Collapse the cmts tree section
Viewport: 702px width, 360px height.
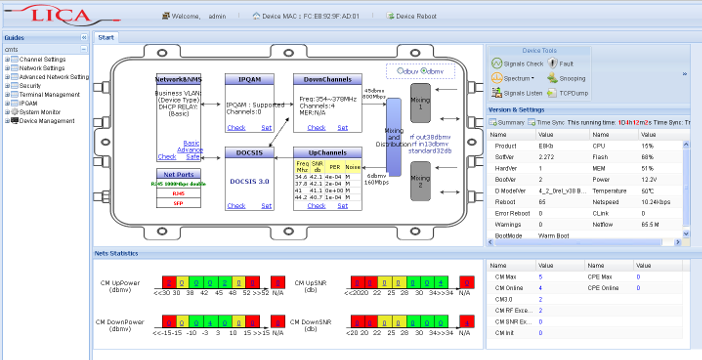click(84, 49)
